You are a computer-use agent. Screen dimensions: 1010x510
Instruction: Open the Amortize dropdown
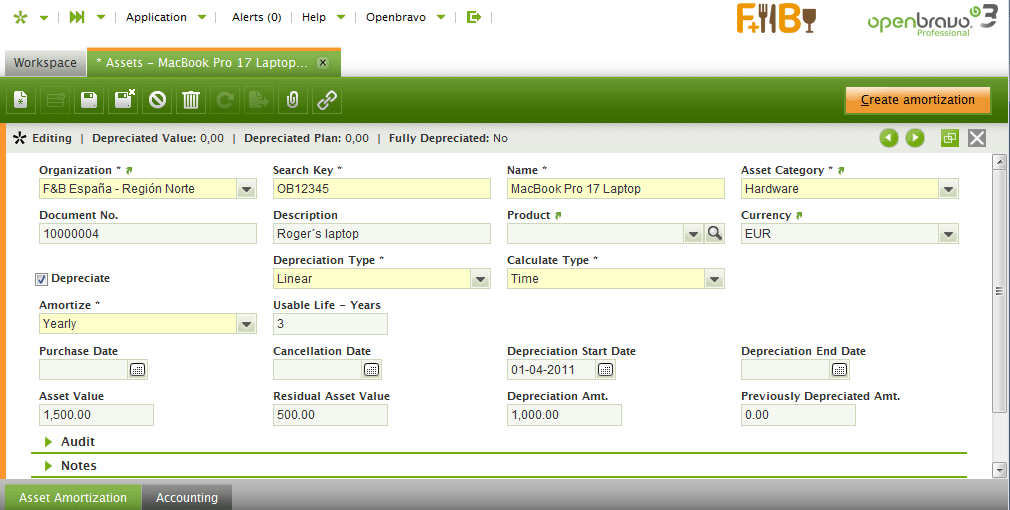pos(246,324)
